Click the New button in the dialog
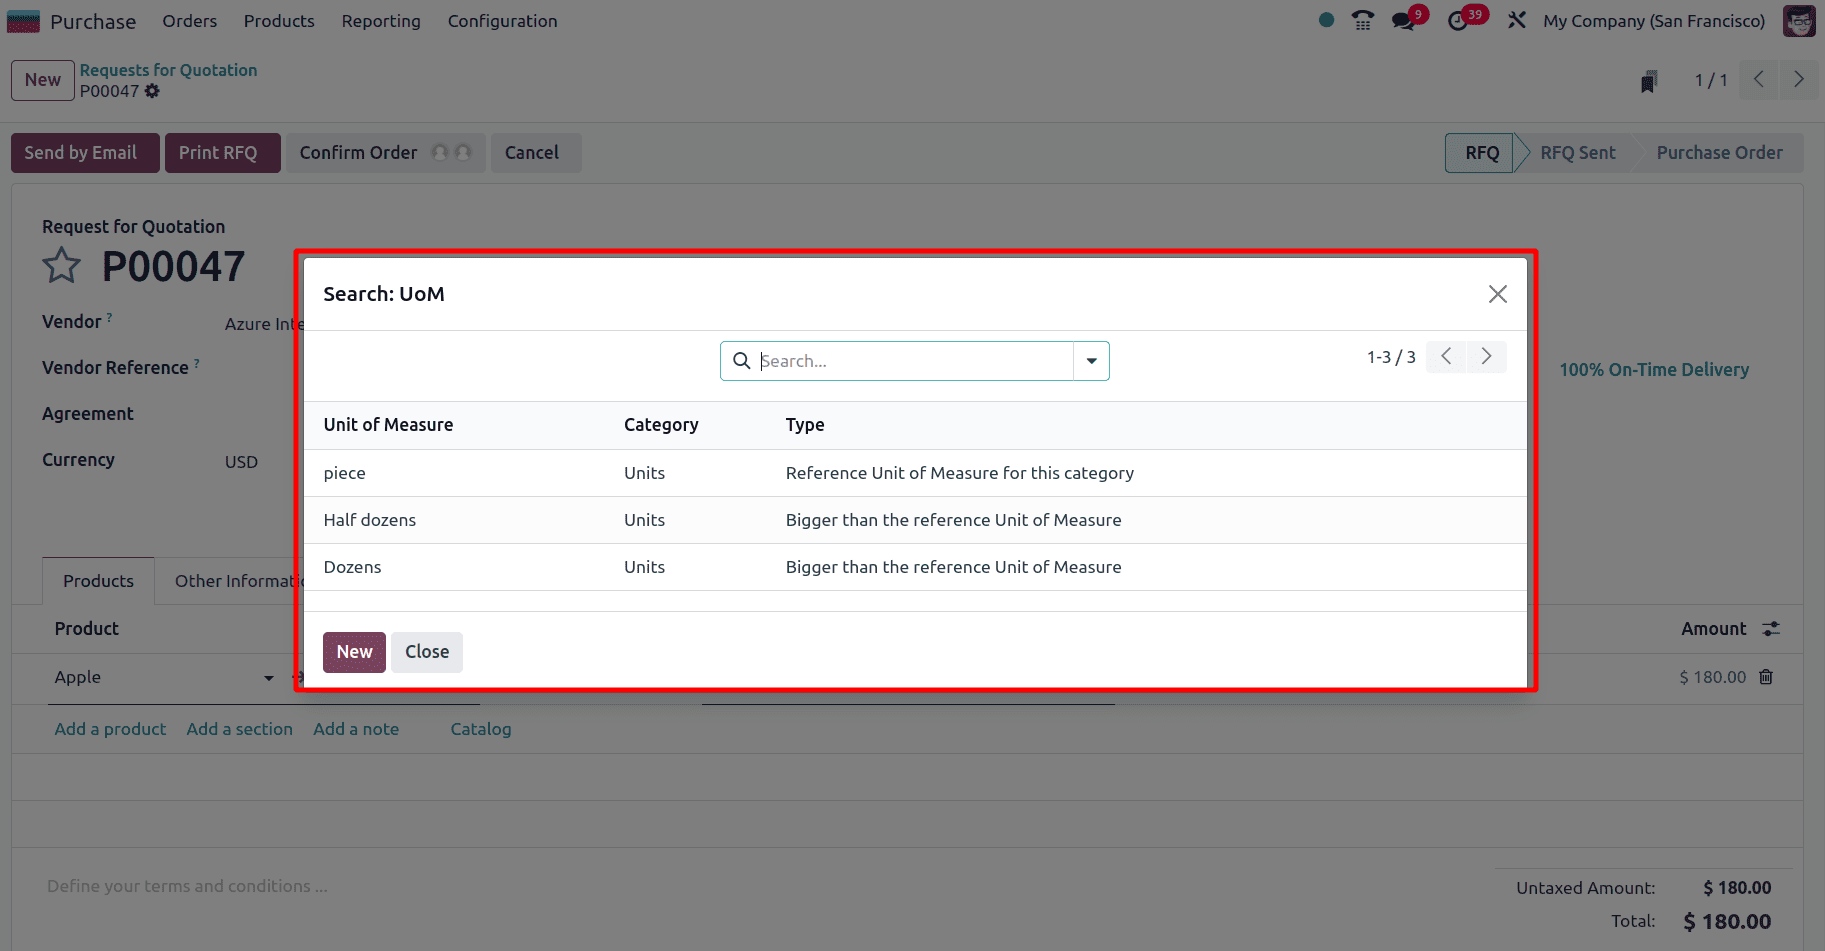 [354, 652]
